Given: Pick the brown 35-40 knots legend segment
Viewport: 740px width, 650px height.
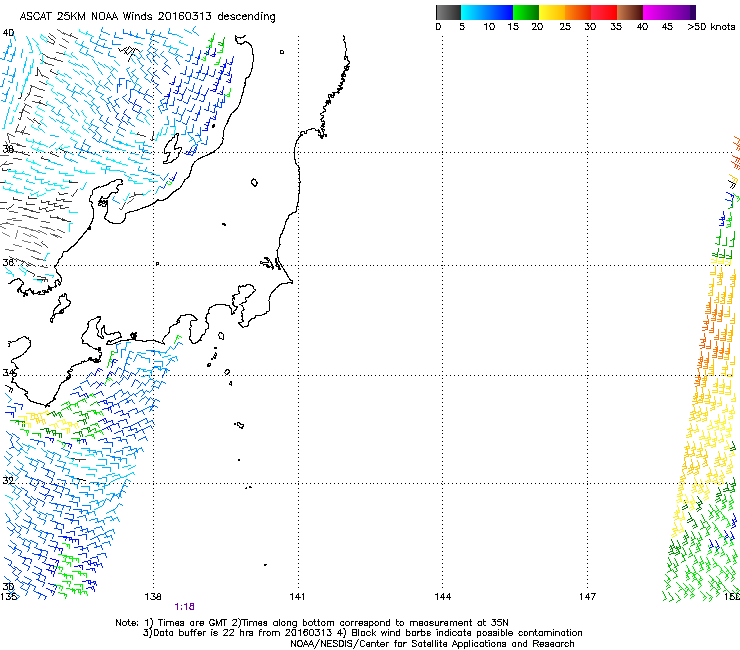Looking at the screenshot, I should click(x=630, y=12).
